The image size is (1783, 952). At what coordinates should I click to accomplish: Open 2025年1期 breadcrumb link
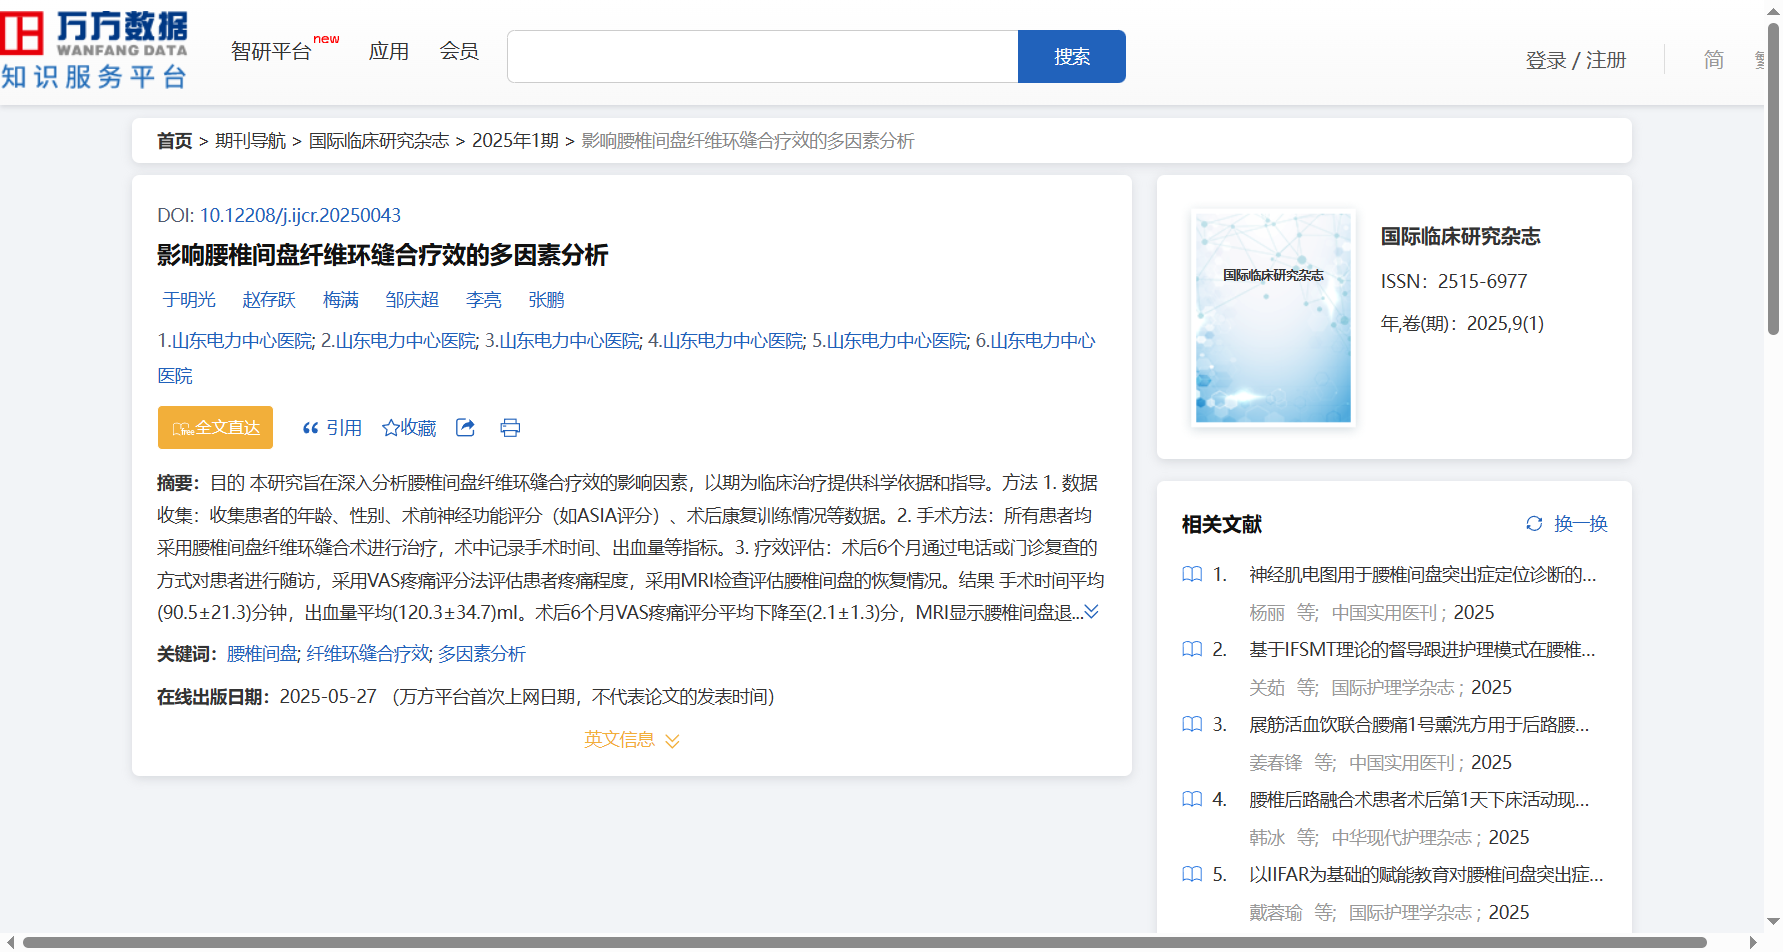[515, 141]
